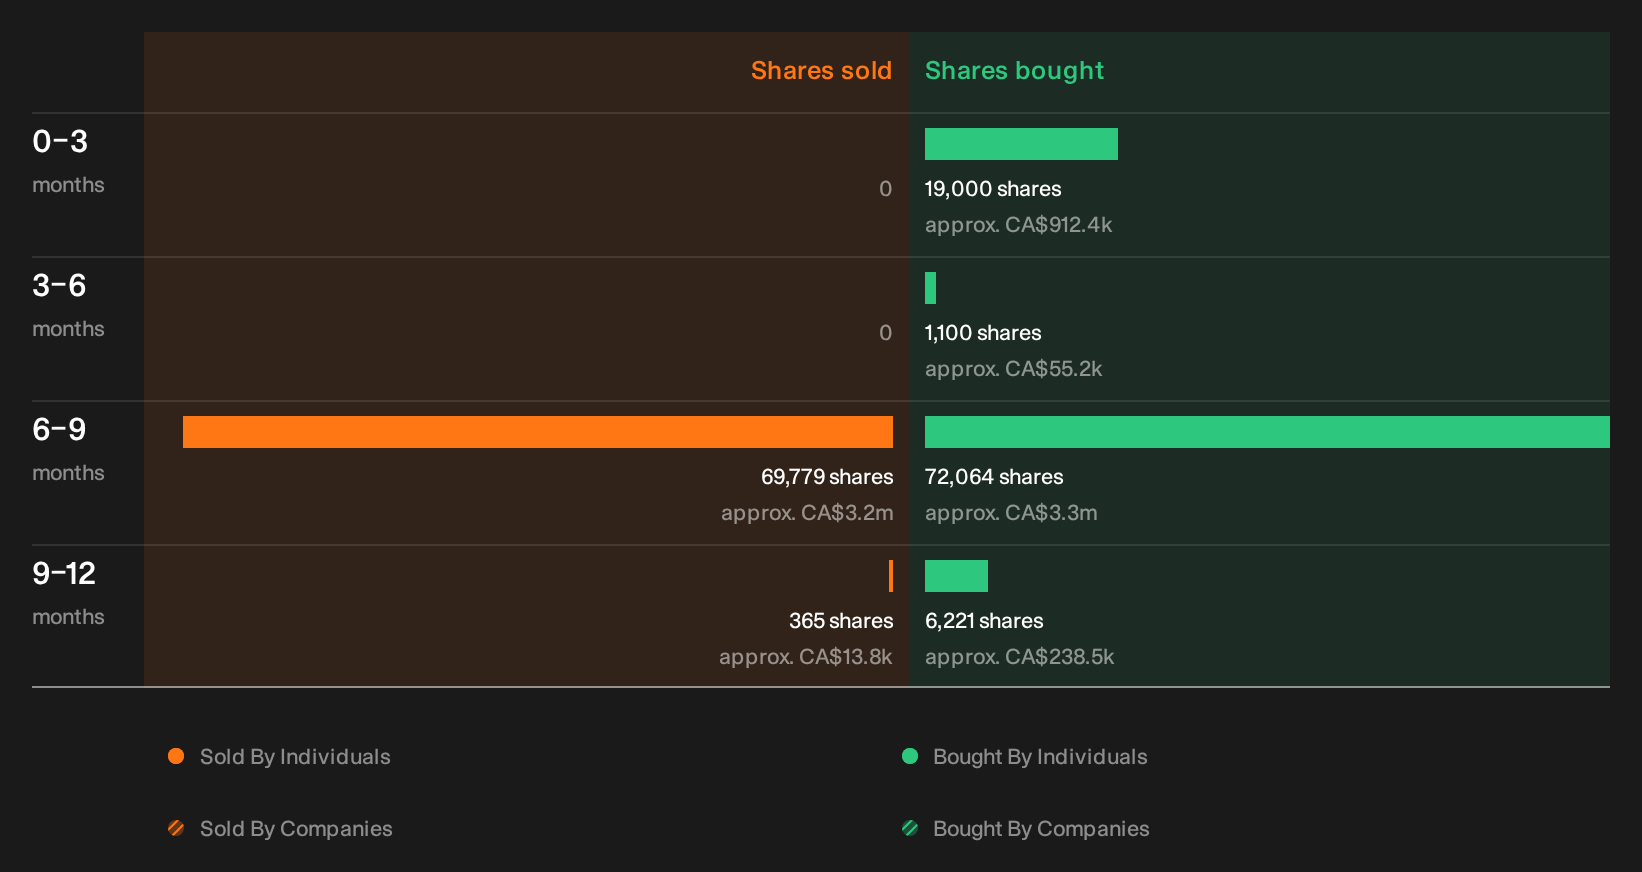The height and width of the screenshot is (872, 1642).
Task: Click the 19,000 shares value
Action: click(x=993, y=189)
